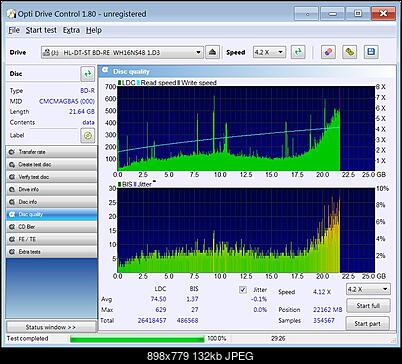Click the eraser disc icon
The width and height of the screenshot is (402, 364).
(x=328, y=52)
